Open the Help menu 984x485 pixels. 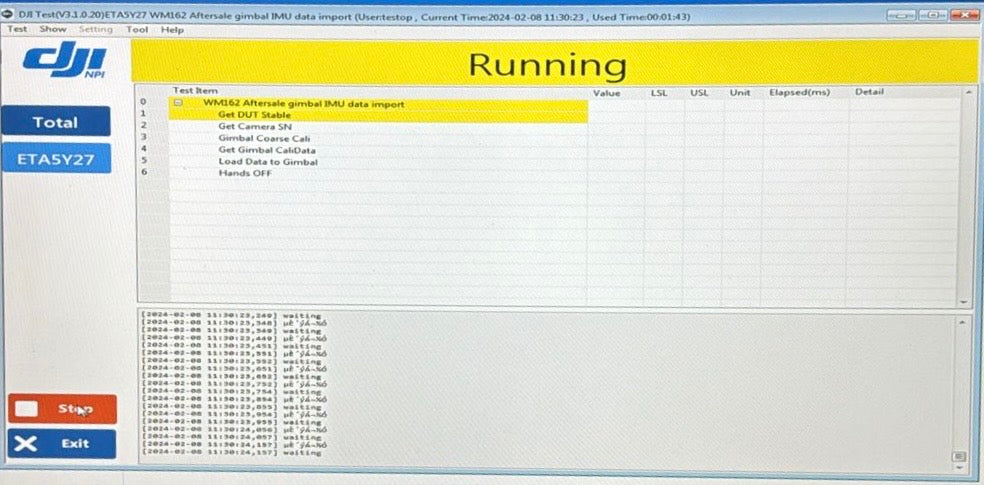172,30
